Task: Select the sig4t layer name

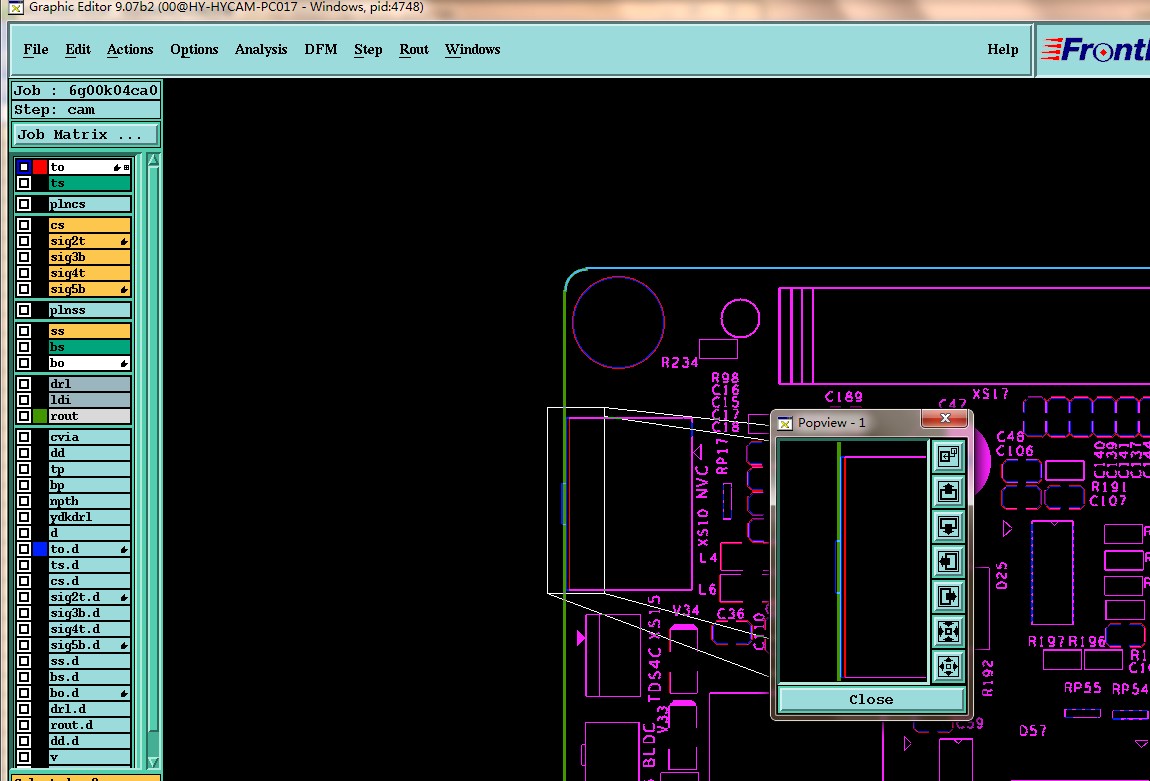Action: (x=89, y=273)
